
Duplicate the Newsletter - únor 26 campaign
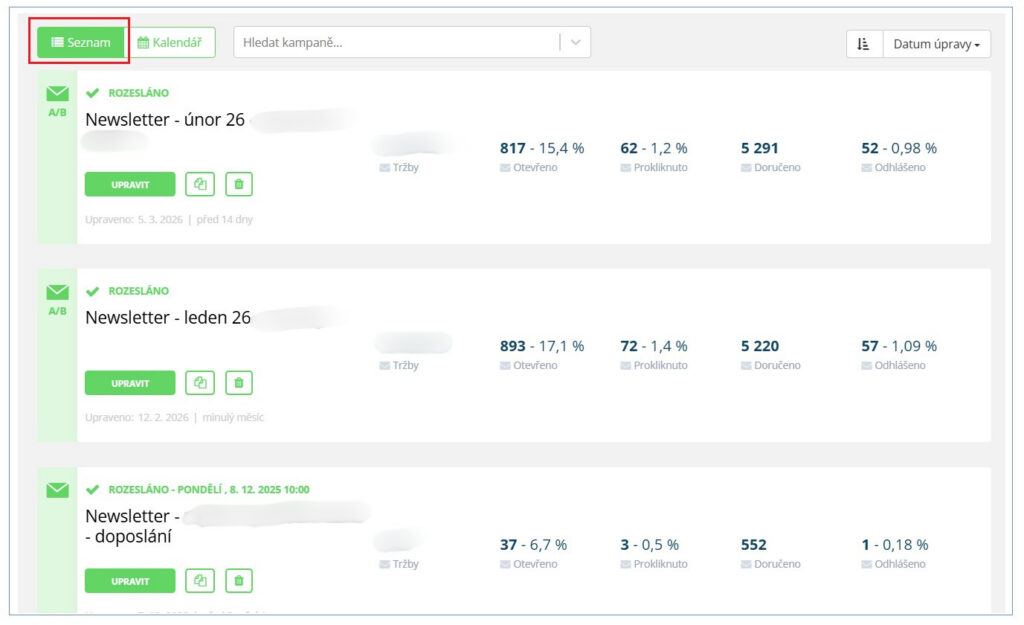pyautogui.click(x=200, y=184)
